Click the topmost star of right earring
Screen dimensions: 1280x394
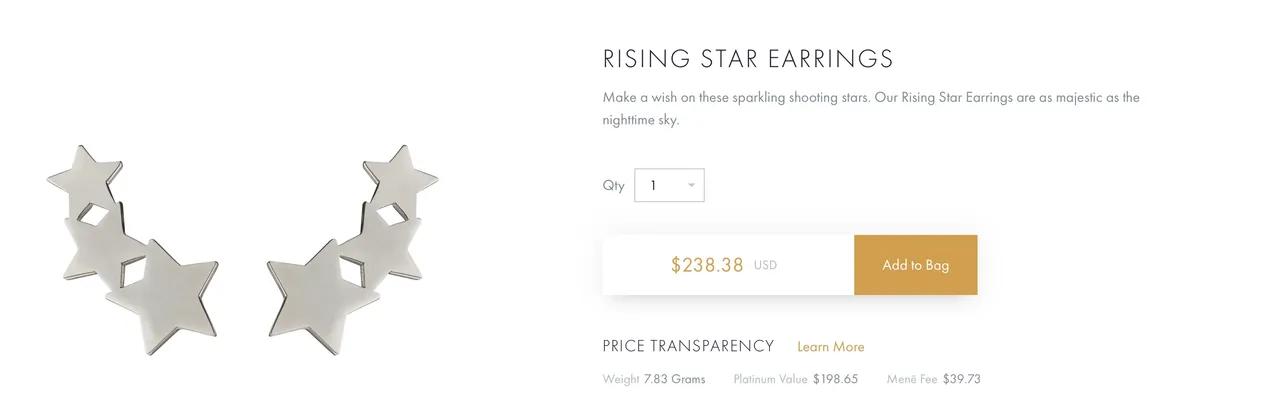click(401, 178)
